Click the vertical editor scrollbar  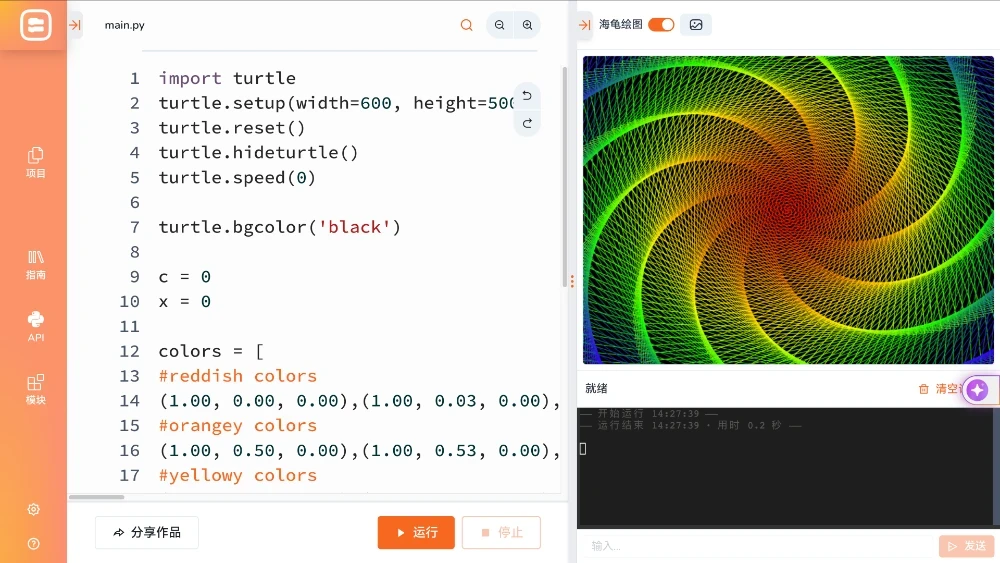click(x=564, y=177)
